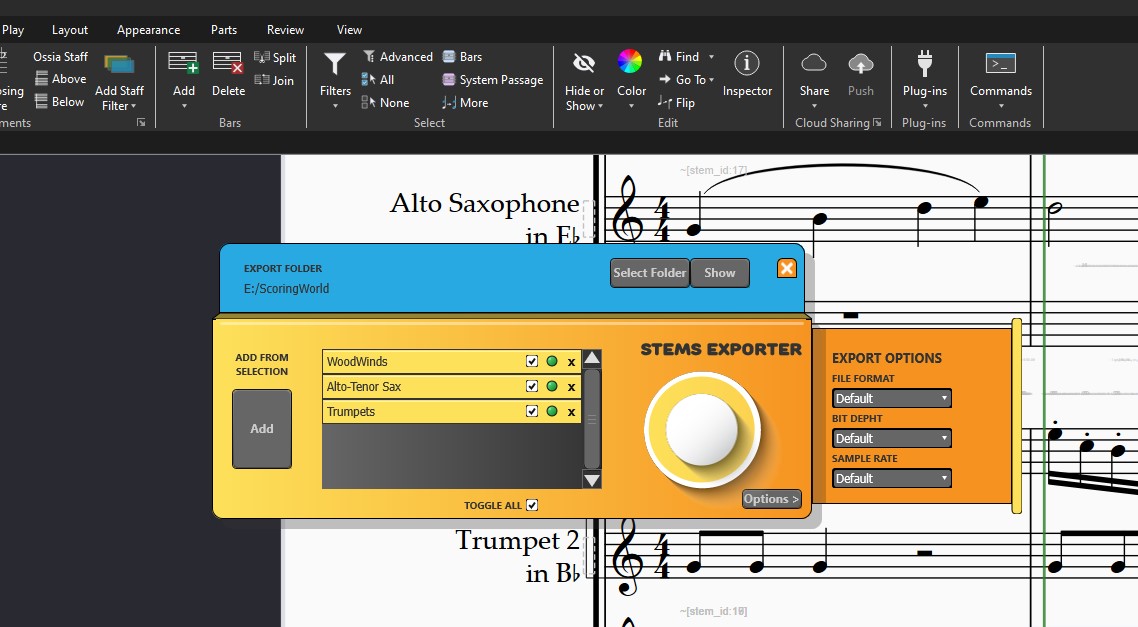
Task: Click the Share cloud icon
Action: pos(814,64)
